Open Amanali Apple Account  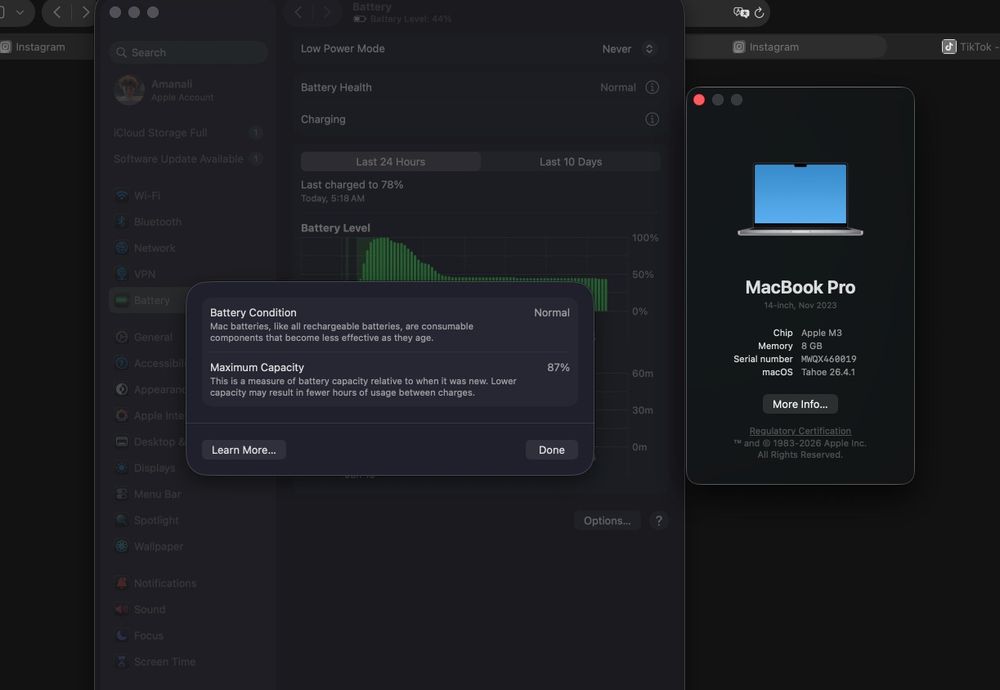[x=189, y=90]
